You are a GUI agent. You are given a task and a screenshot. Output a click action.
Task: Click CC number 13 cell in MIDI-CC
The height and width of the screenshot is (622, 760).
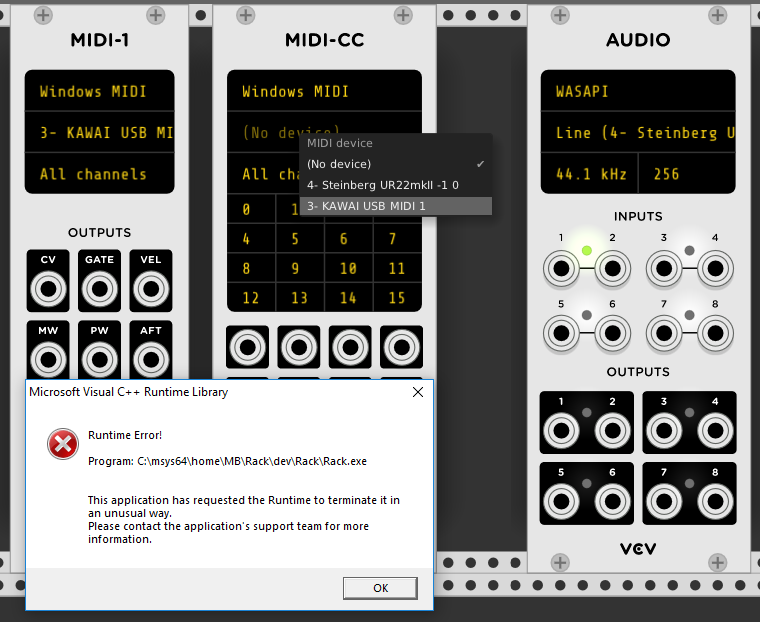(x=300, y=297)
